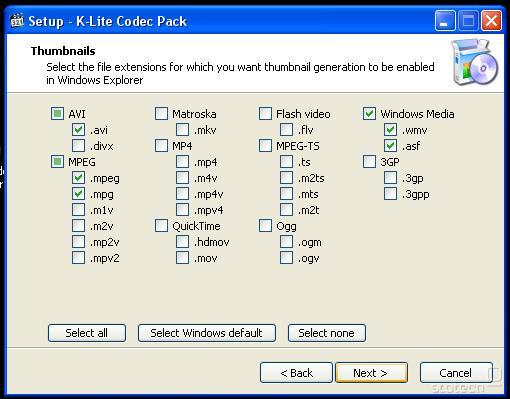Check the .3gpp extension checkbox
510x399 pixels.
(391, 194)
